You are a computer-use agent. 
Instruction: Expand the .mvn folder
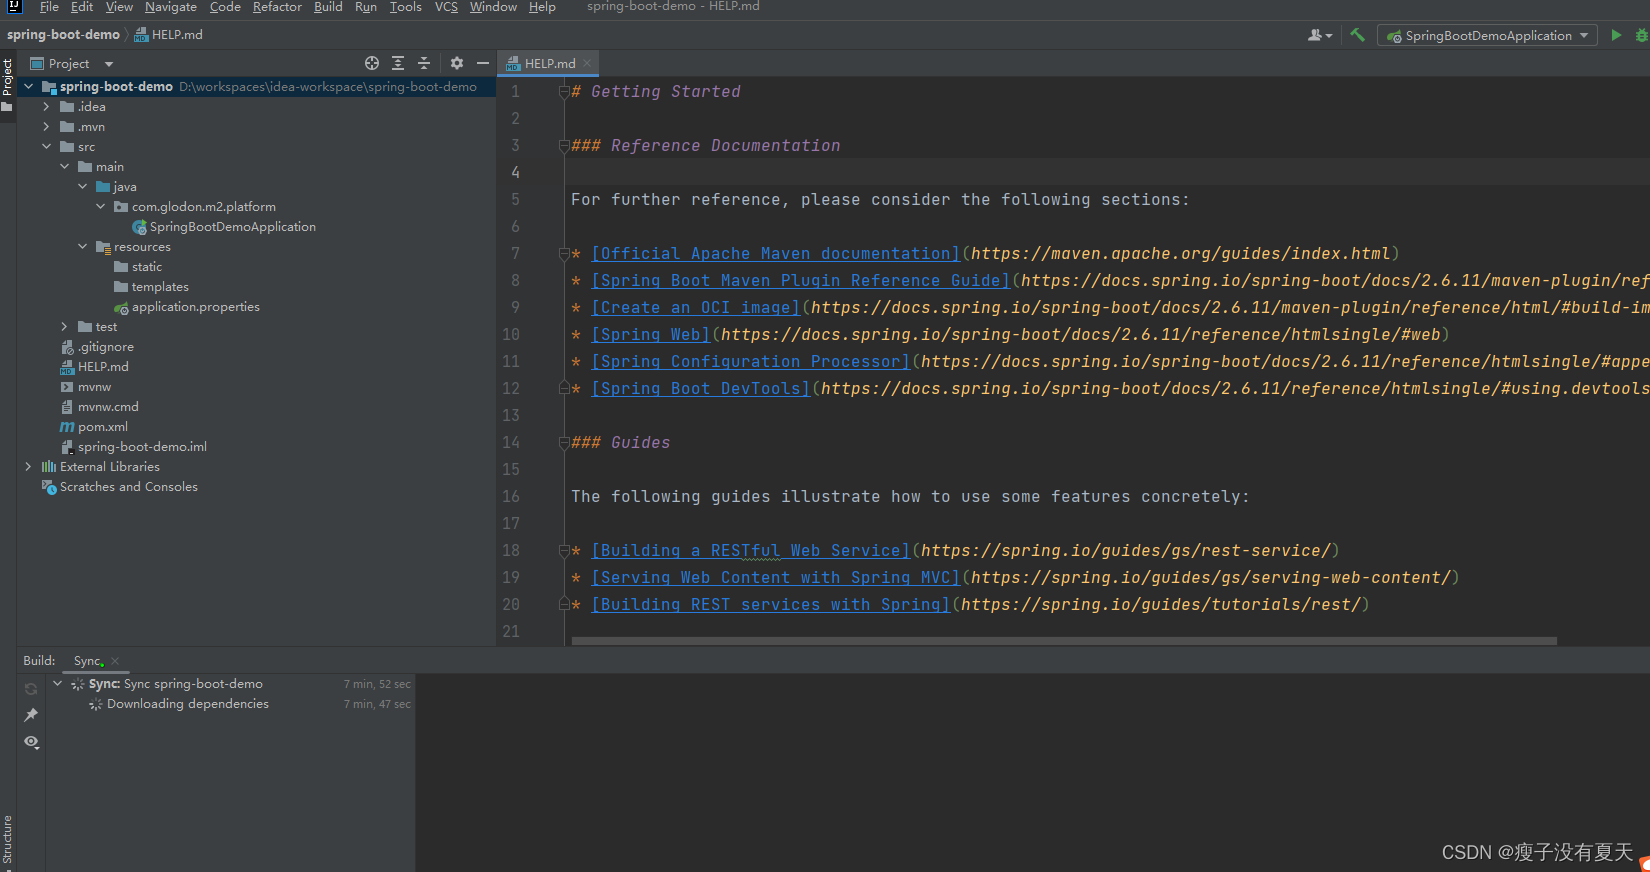46,127
